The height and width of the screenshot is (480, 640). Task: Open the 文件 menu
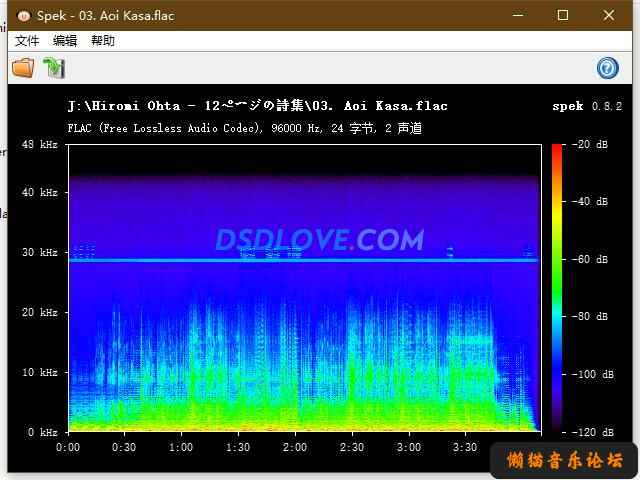point(27,41)
